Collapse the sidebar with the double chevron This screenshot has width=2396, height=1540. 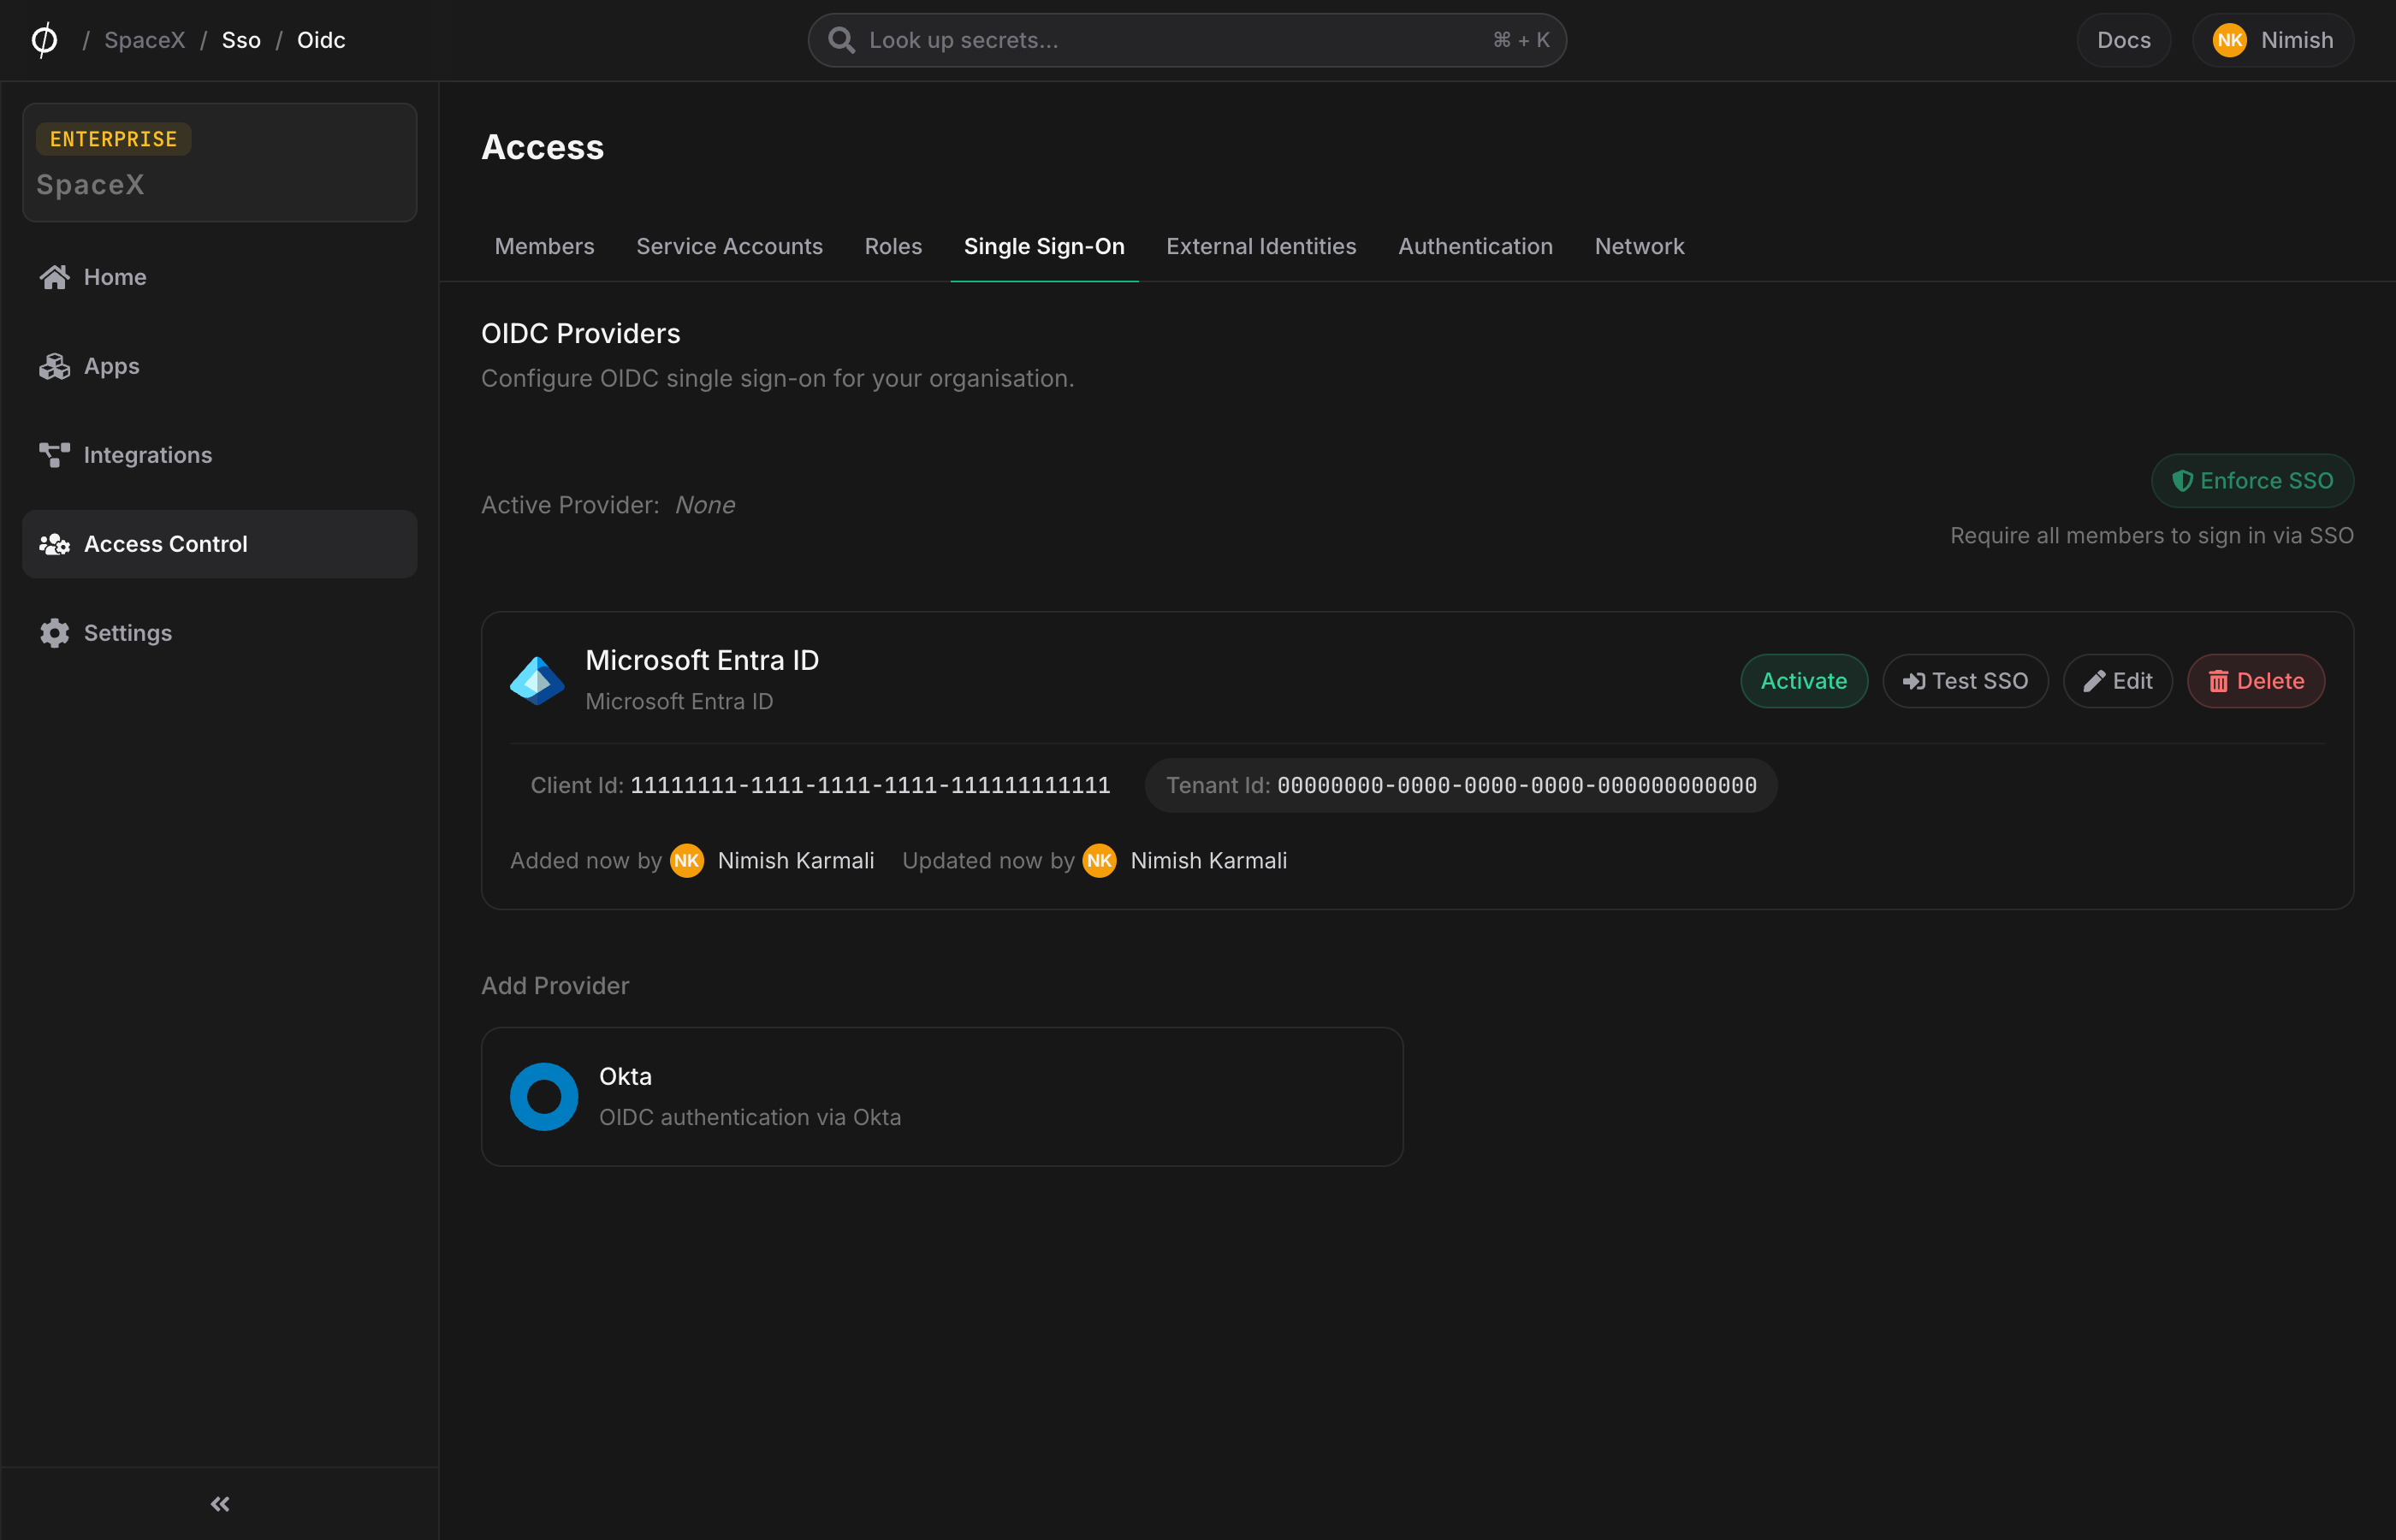point(219,1503)
